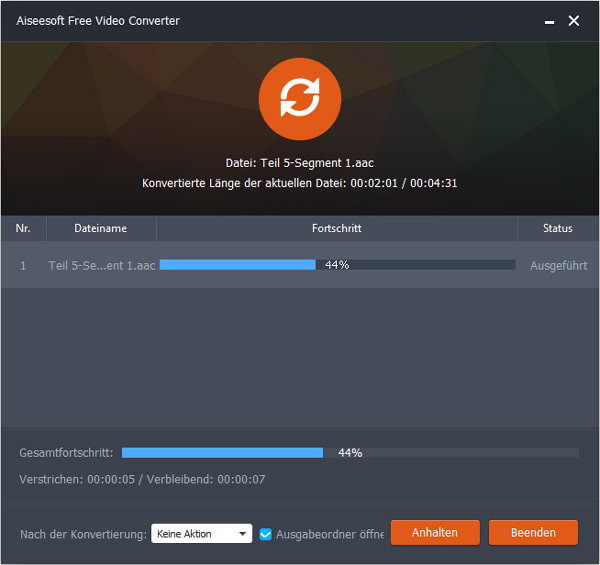
Task: Toggle the Ausgabeordner öffnen checkbox
Action: 266,534
